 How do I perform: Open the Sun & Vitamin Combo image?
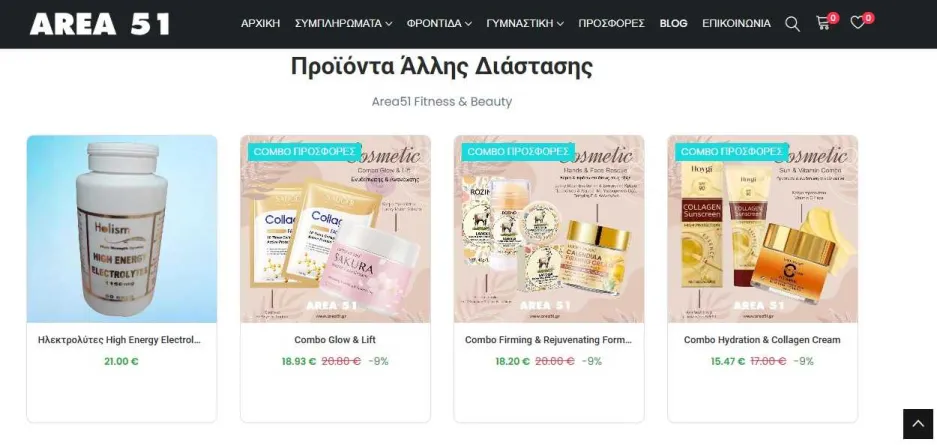[x=763, y=229]
